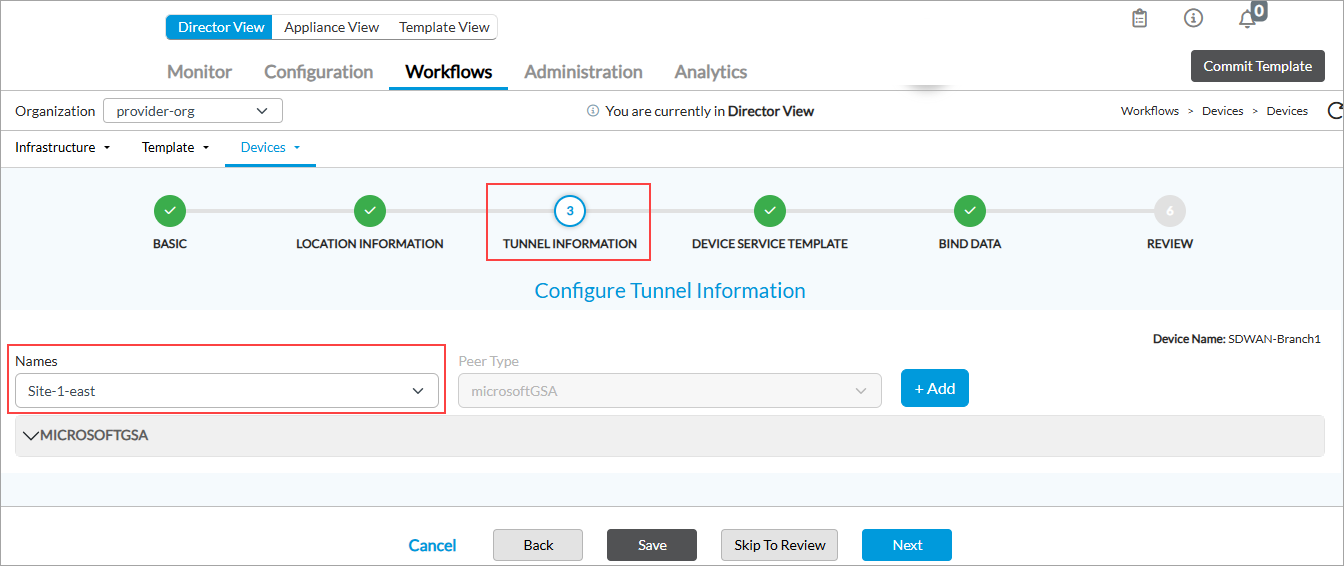Go to the Basic step checkmark
Screen dimensions: 1344x566
tap(170, 211)
